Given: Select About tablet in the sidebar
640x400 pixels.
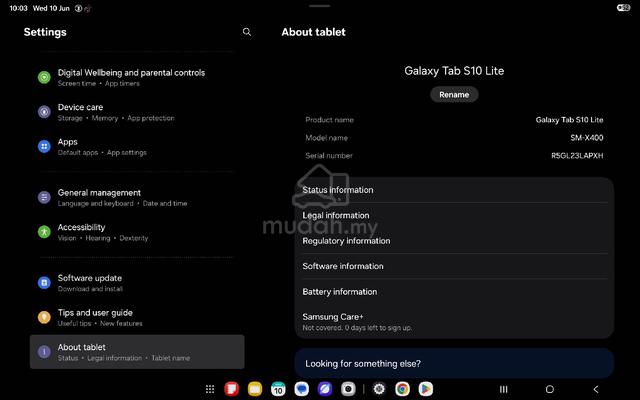Looking at the screenshot, I should (x=137, y=352).
